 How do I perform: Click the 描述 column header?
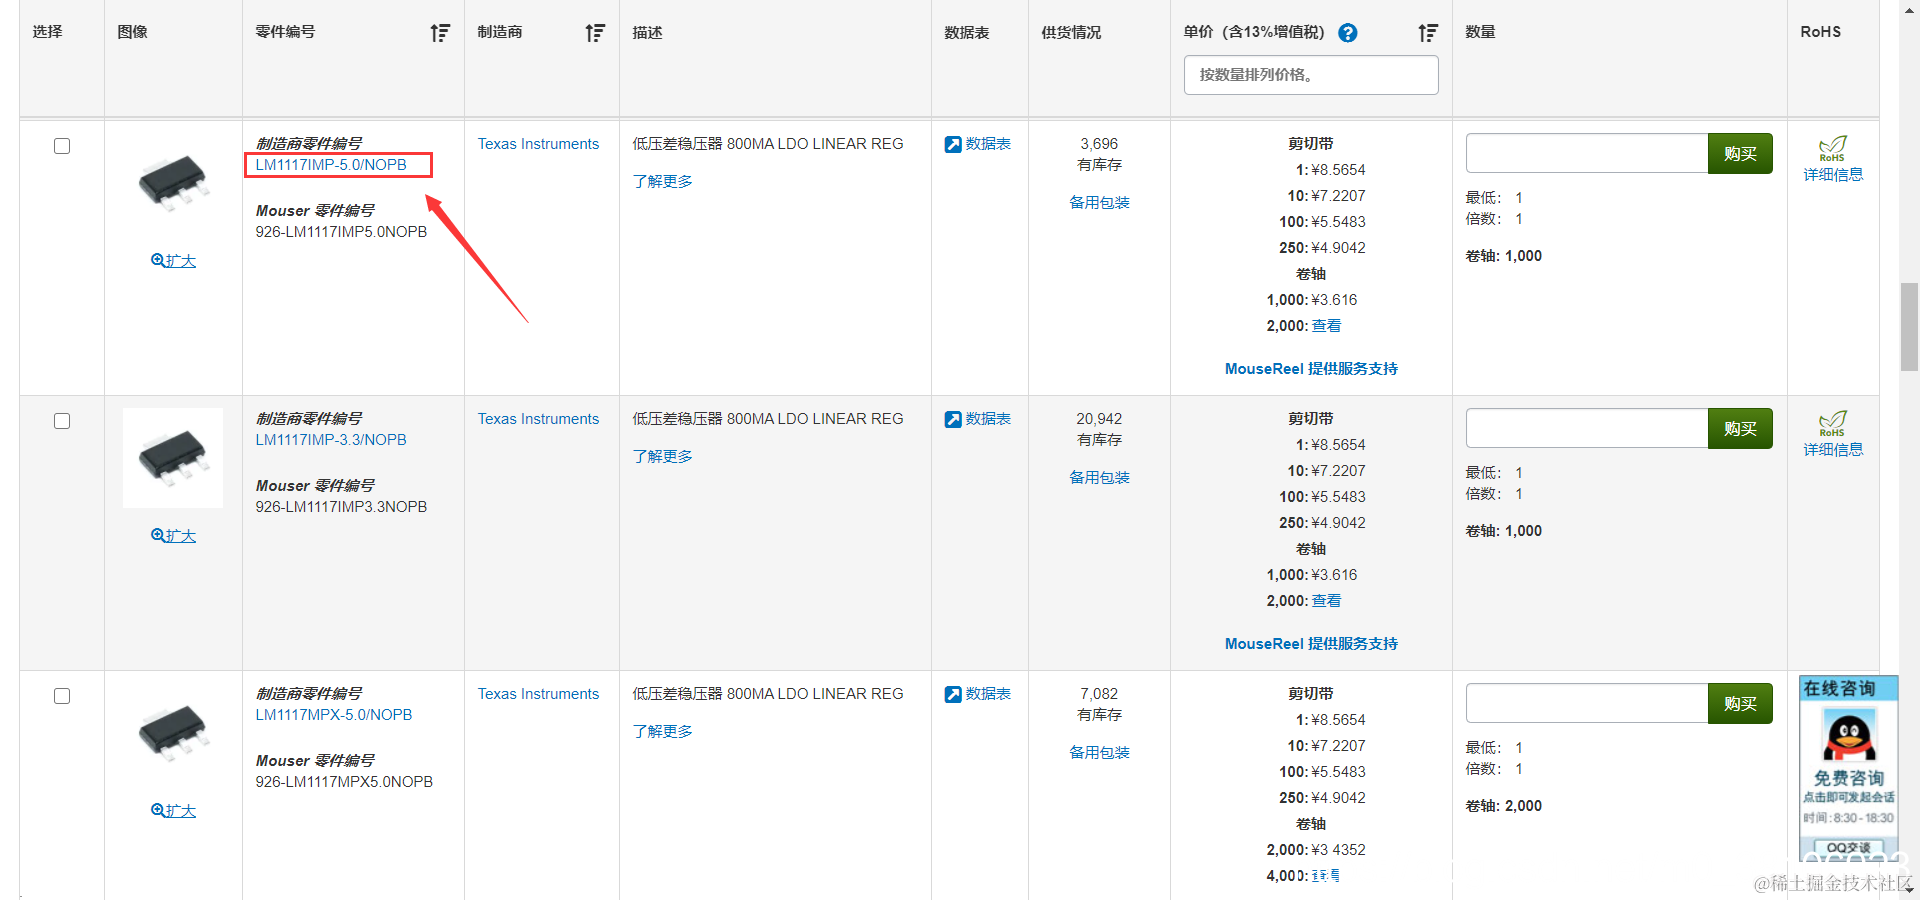pos(647,33)
